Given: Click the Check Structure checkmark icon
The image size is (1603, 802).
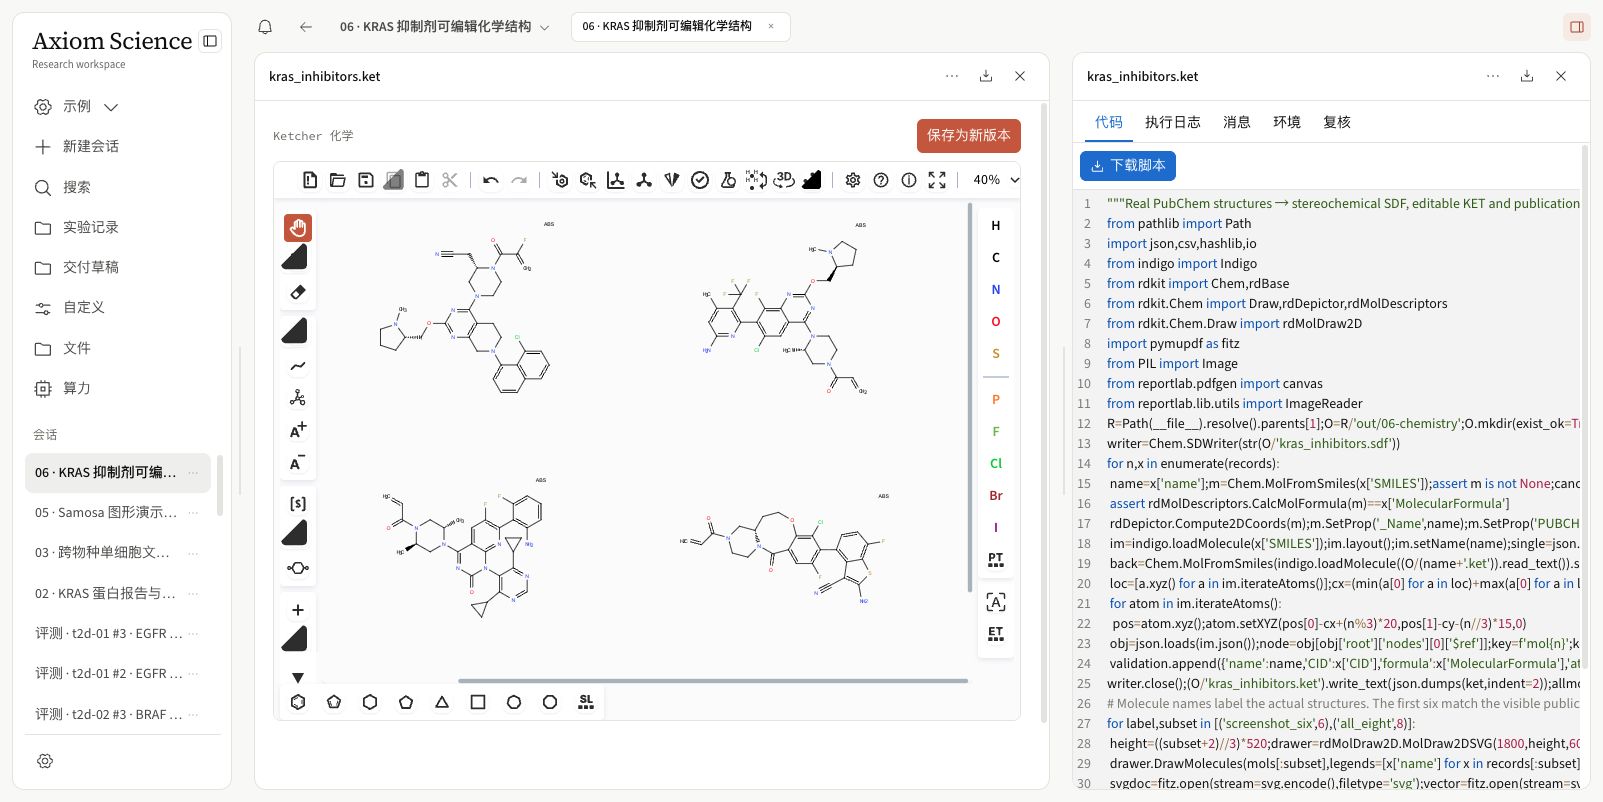Looking at the screenshot, I should 700,180.
